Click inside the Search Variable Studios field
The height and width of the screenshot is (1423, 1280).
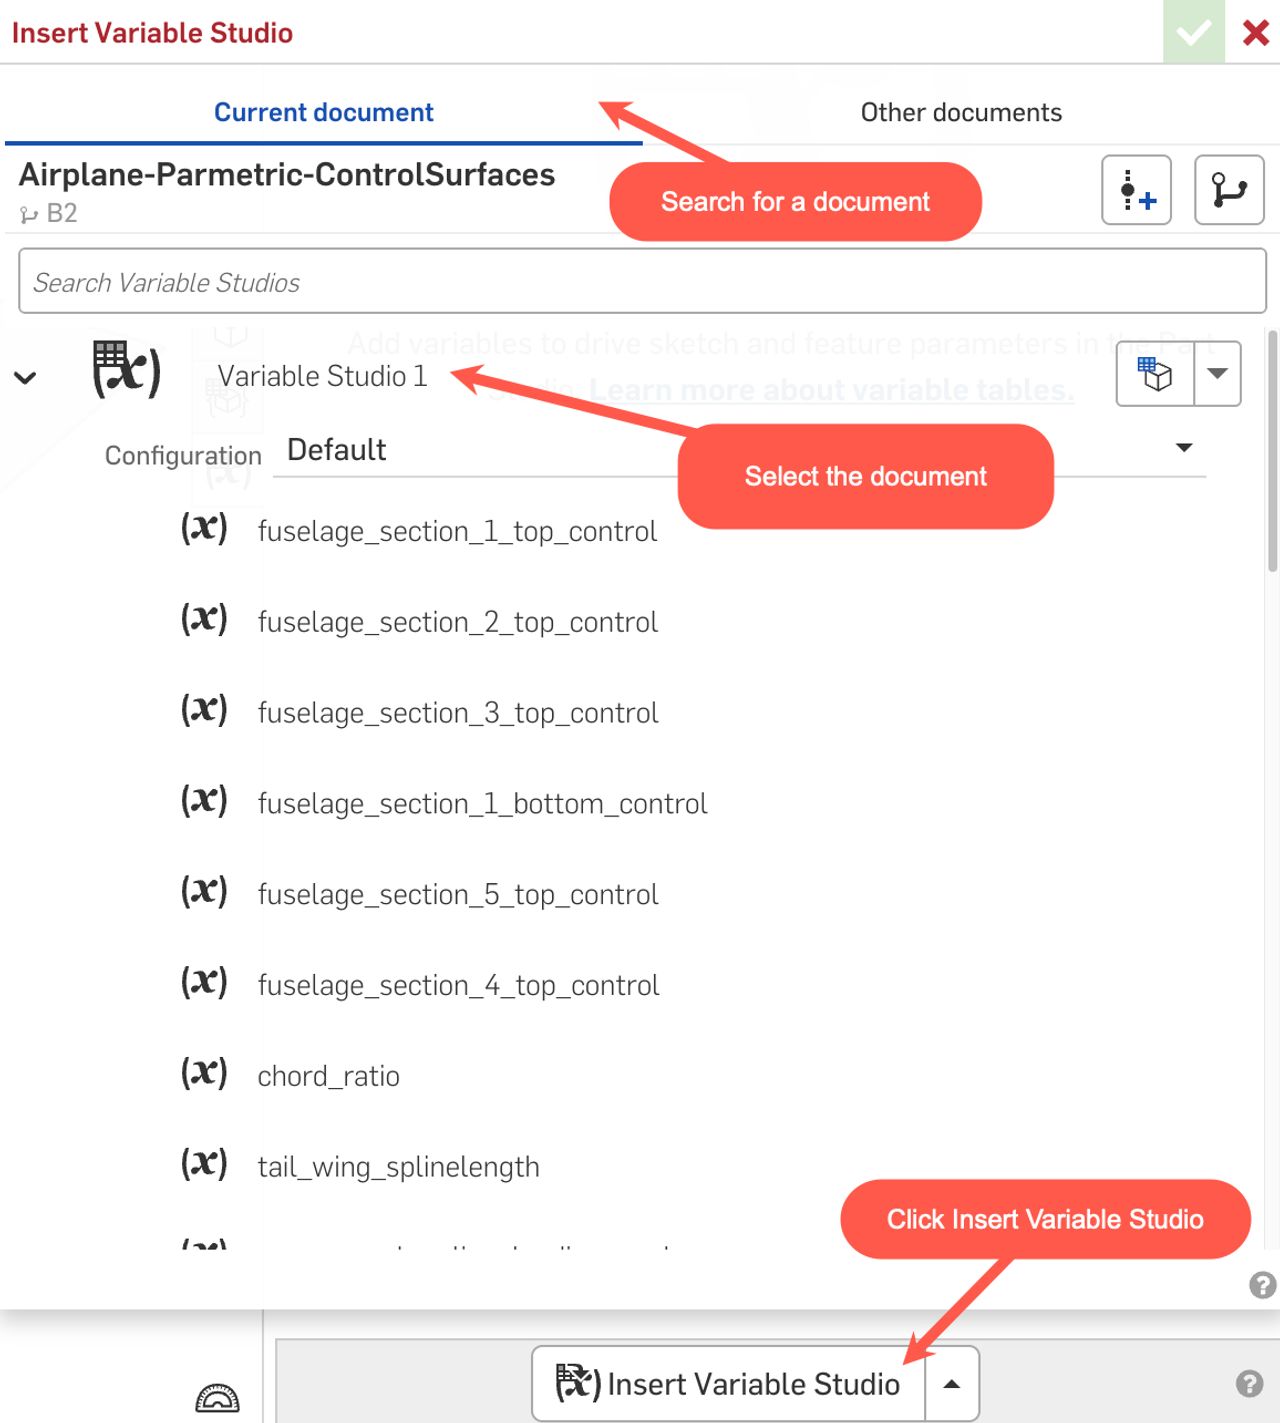tap(640, 281)
